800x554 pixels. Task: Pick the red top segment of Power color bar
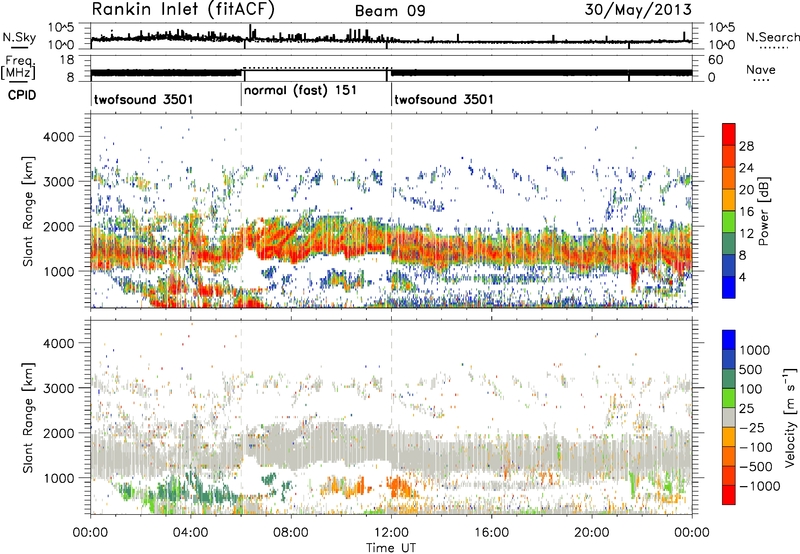tap(729, 134)
